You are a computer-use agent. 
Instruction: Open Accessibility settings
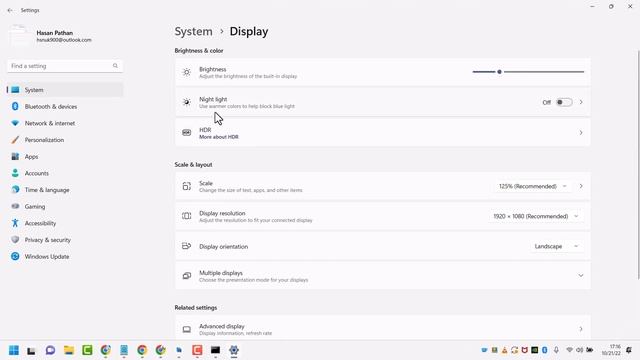click(65, 223)
